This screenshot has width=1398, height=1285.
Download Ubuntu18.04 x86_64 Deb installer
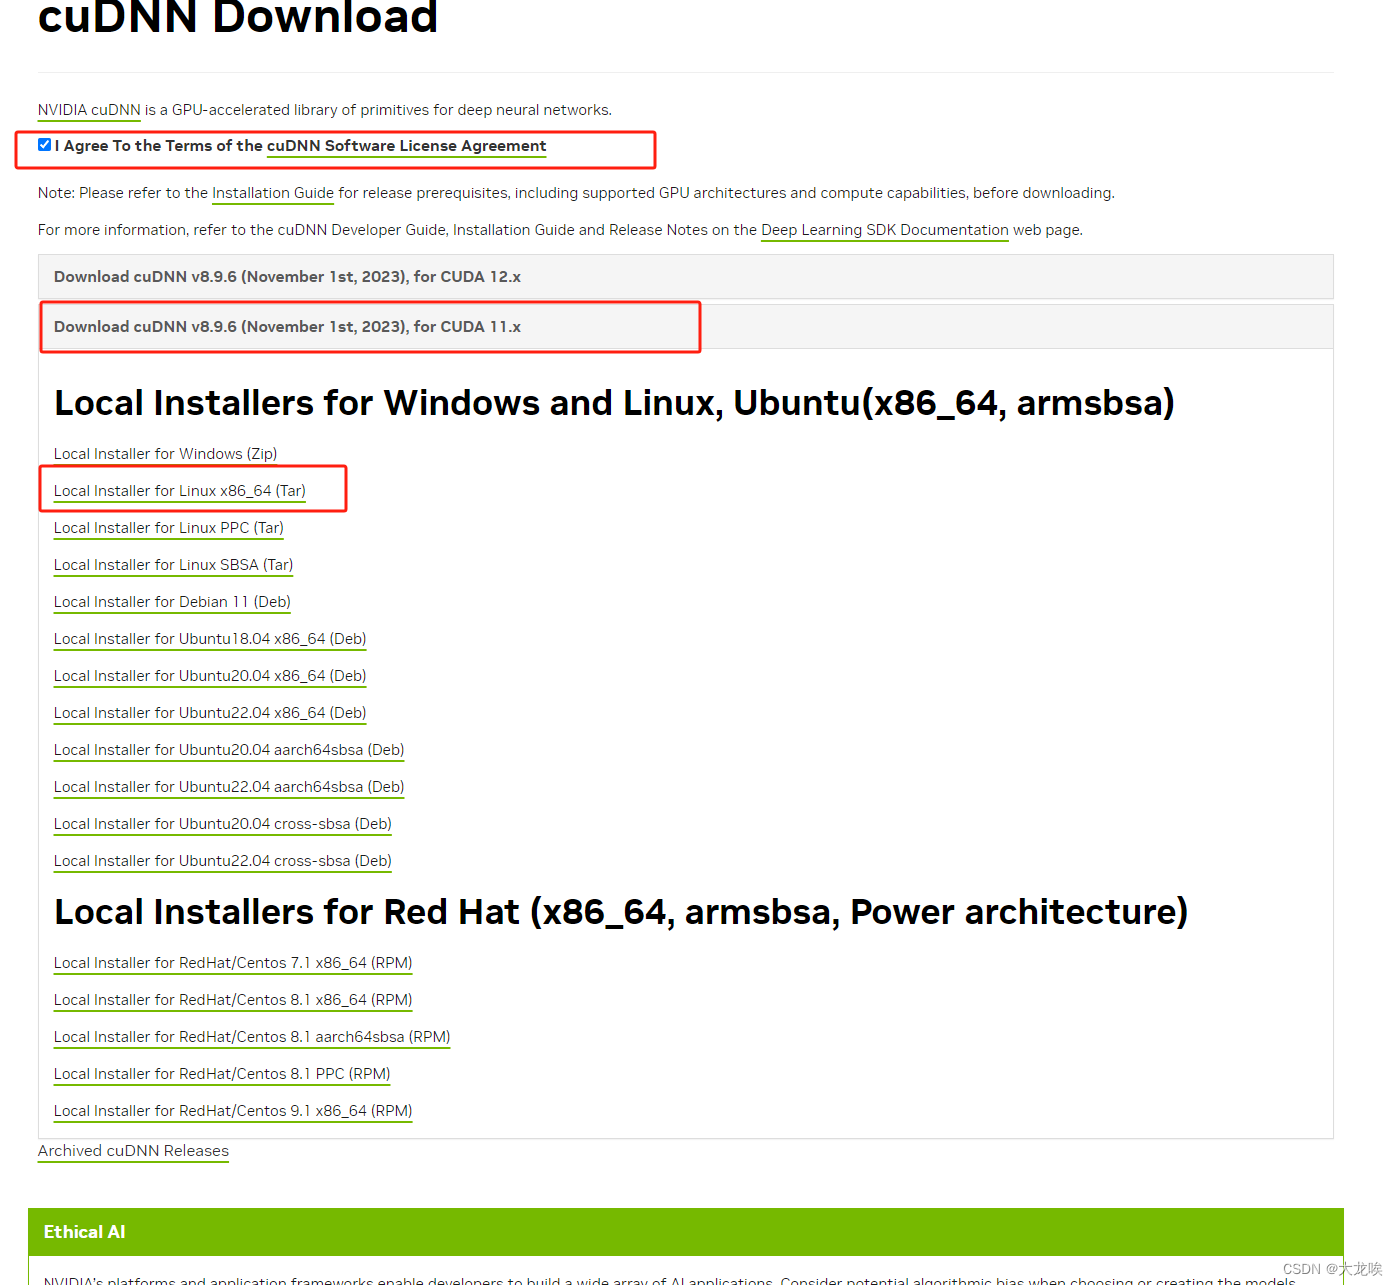point(210,639)
